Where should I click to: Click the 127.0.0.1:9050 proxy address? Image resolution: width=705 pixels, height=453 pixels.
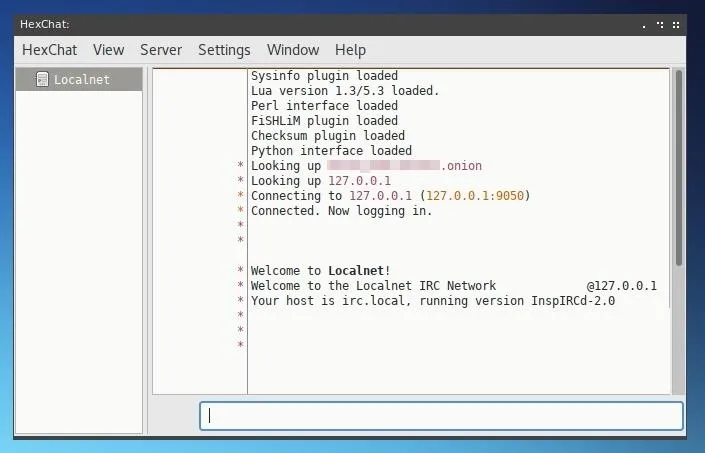475,195
